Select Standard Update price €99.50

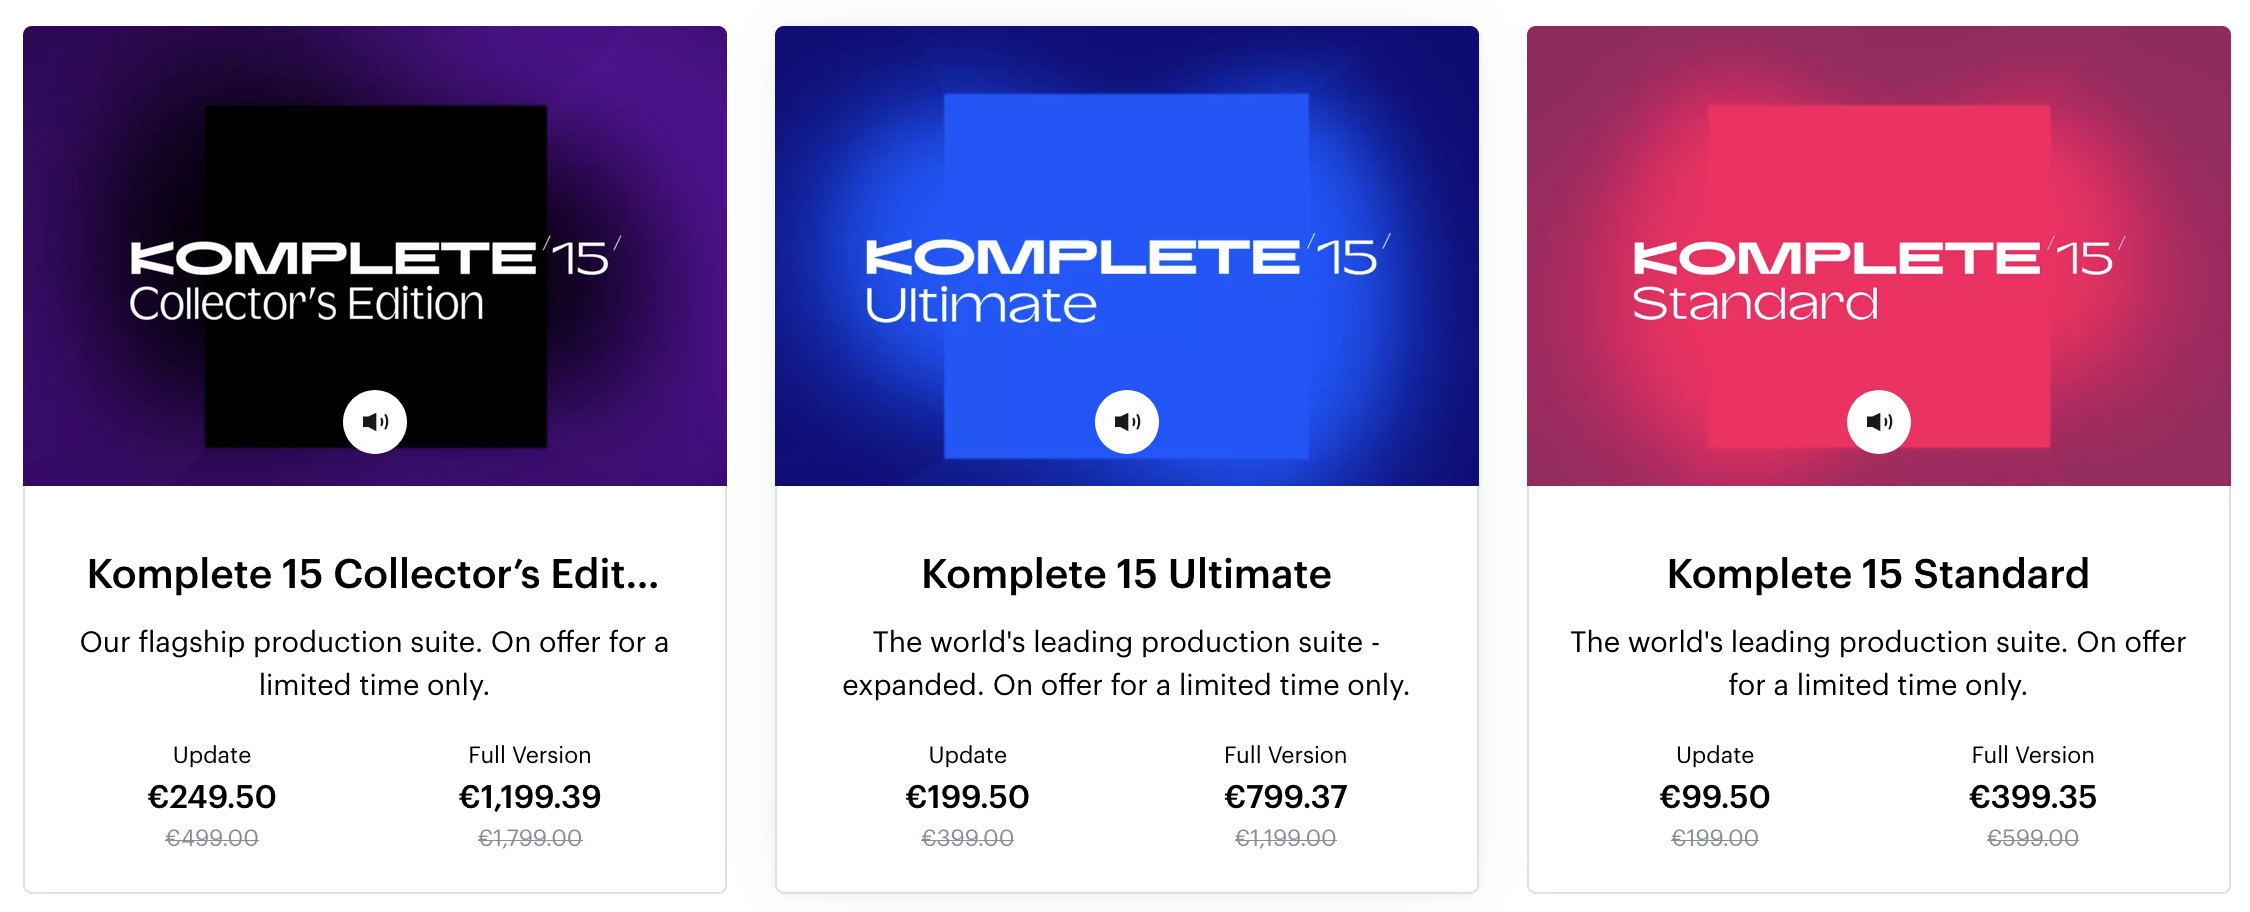click(x=1715, y=797)
